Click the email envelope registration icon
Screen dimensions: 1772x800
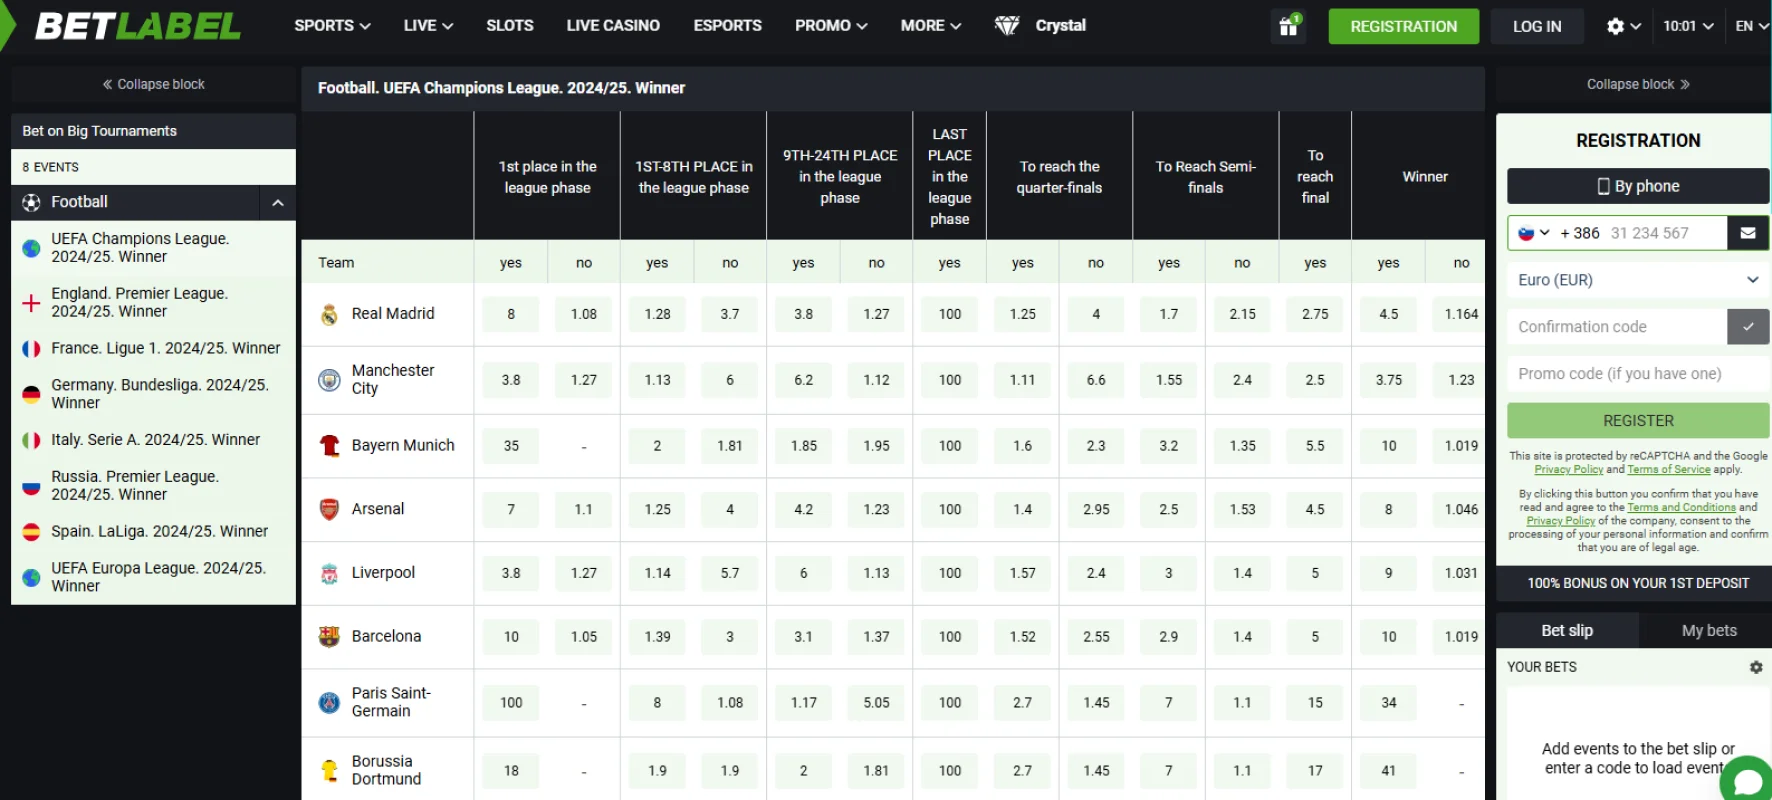[x=1748, y=233]
